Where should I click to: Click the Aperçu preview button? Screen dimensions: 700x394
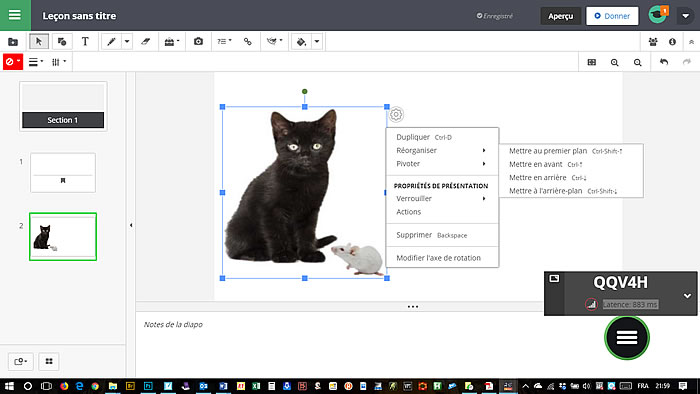point(561,16)
